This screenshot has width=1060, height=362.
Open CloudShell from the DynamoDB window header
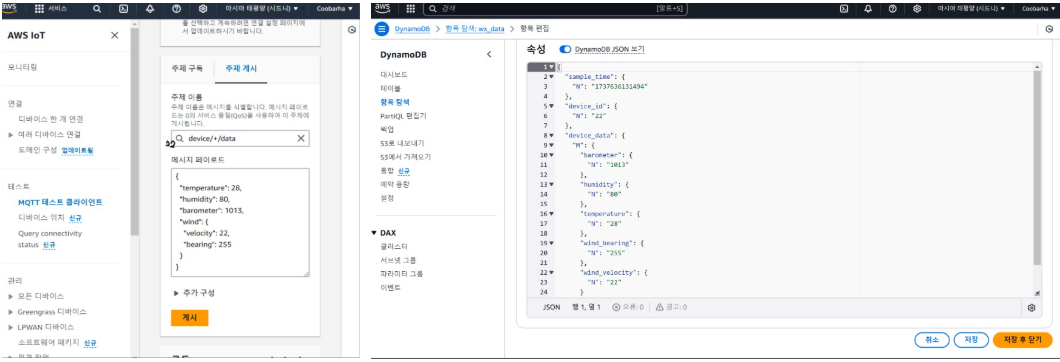844,9
